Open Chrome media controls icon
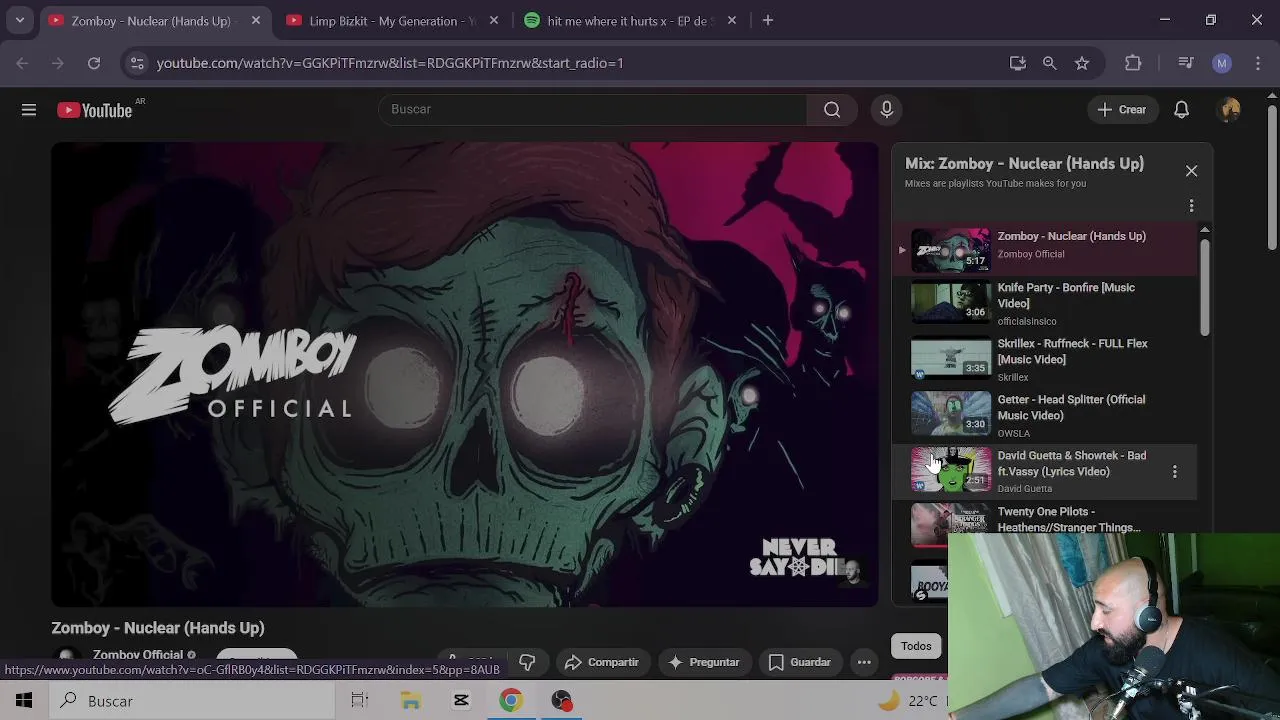Image resolution: width=1280 pixels, height=720 pixels. tap(1186, 63)
